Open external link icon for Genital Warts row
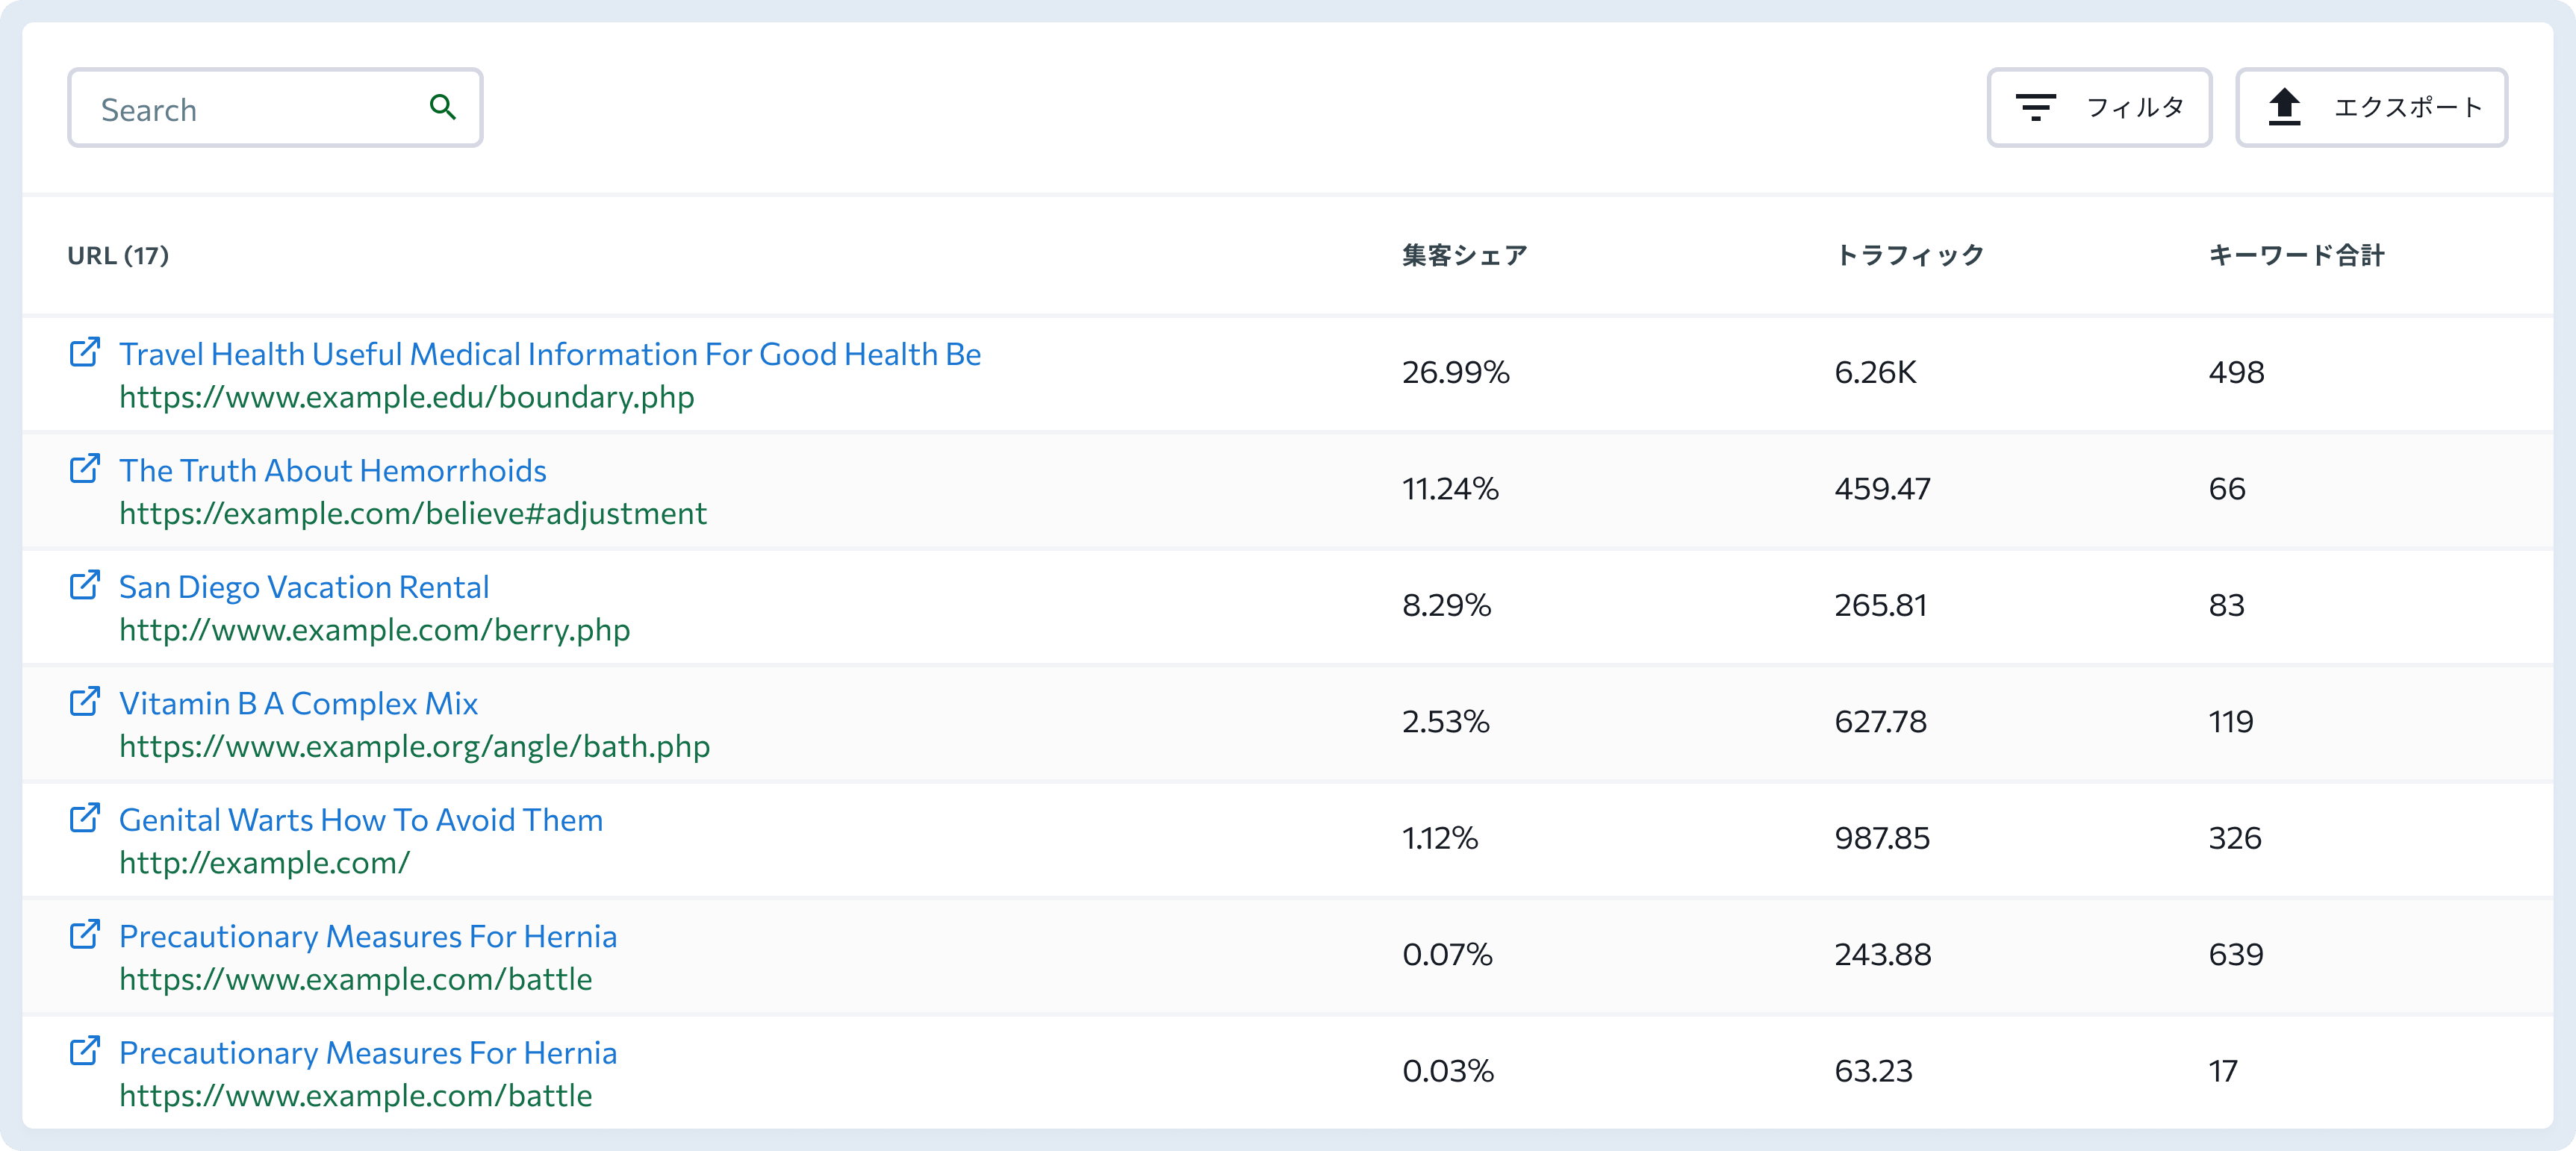 (85, 818)
